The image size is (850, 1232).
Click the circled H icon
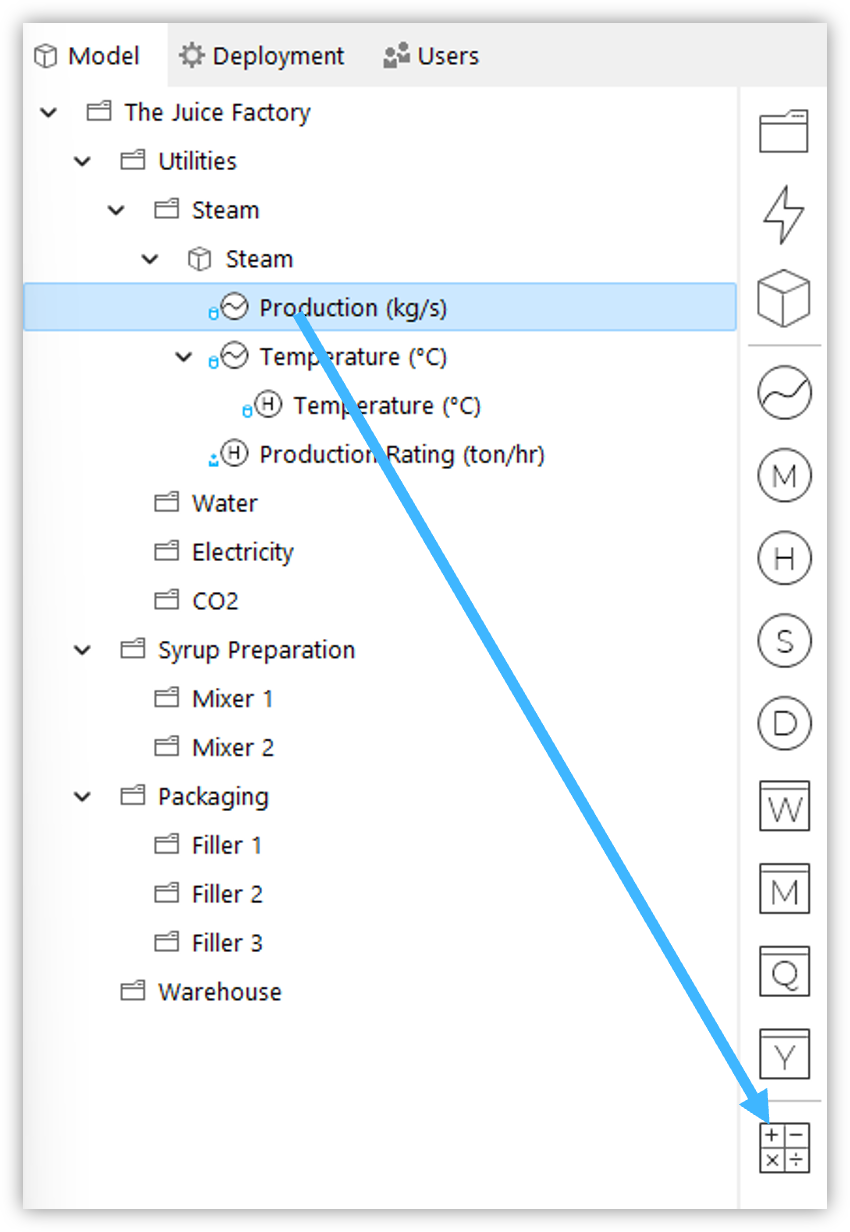click(784, 558)
